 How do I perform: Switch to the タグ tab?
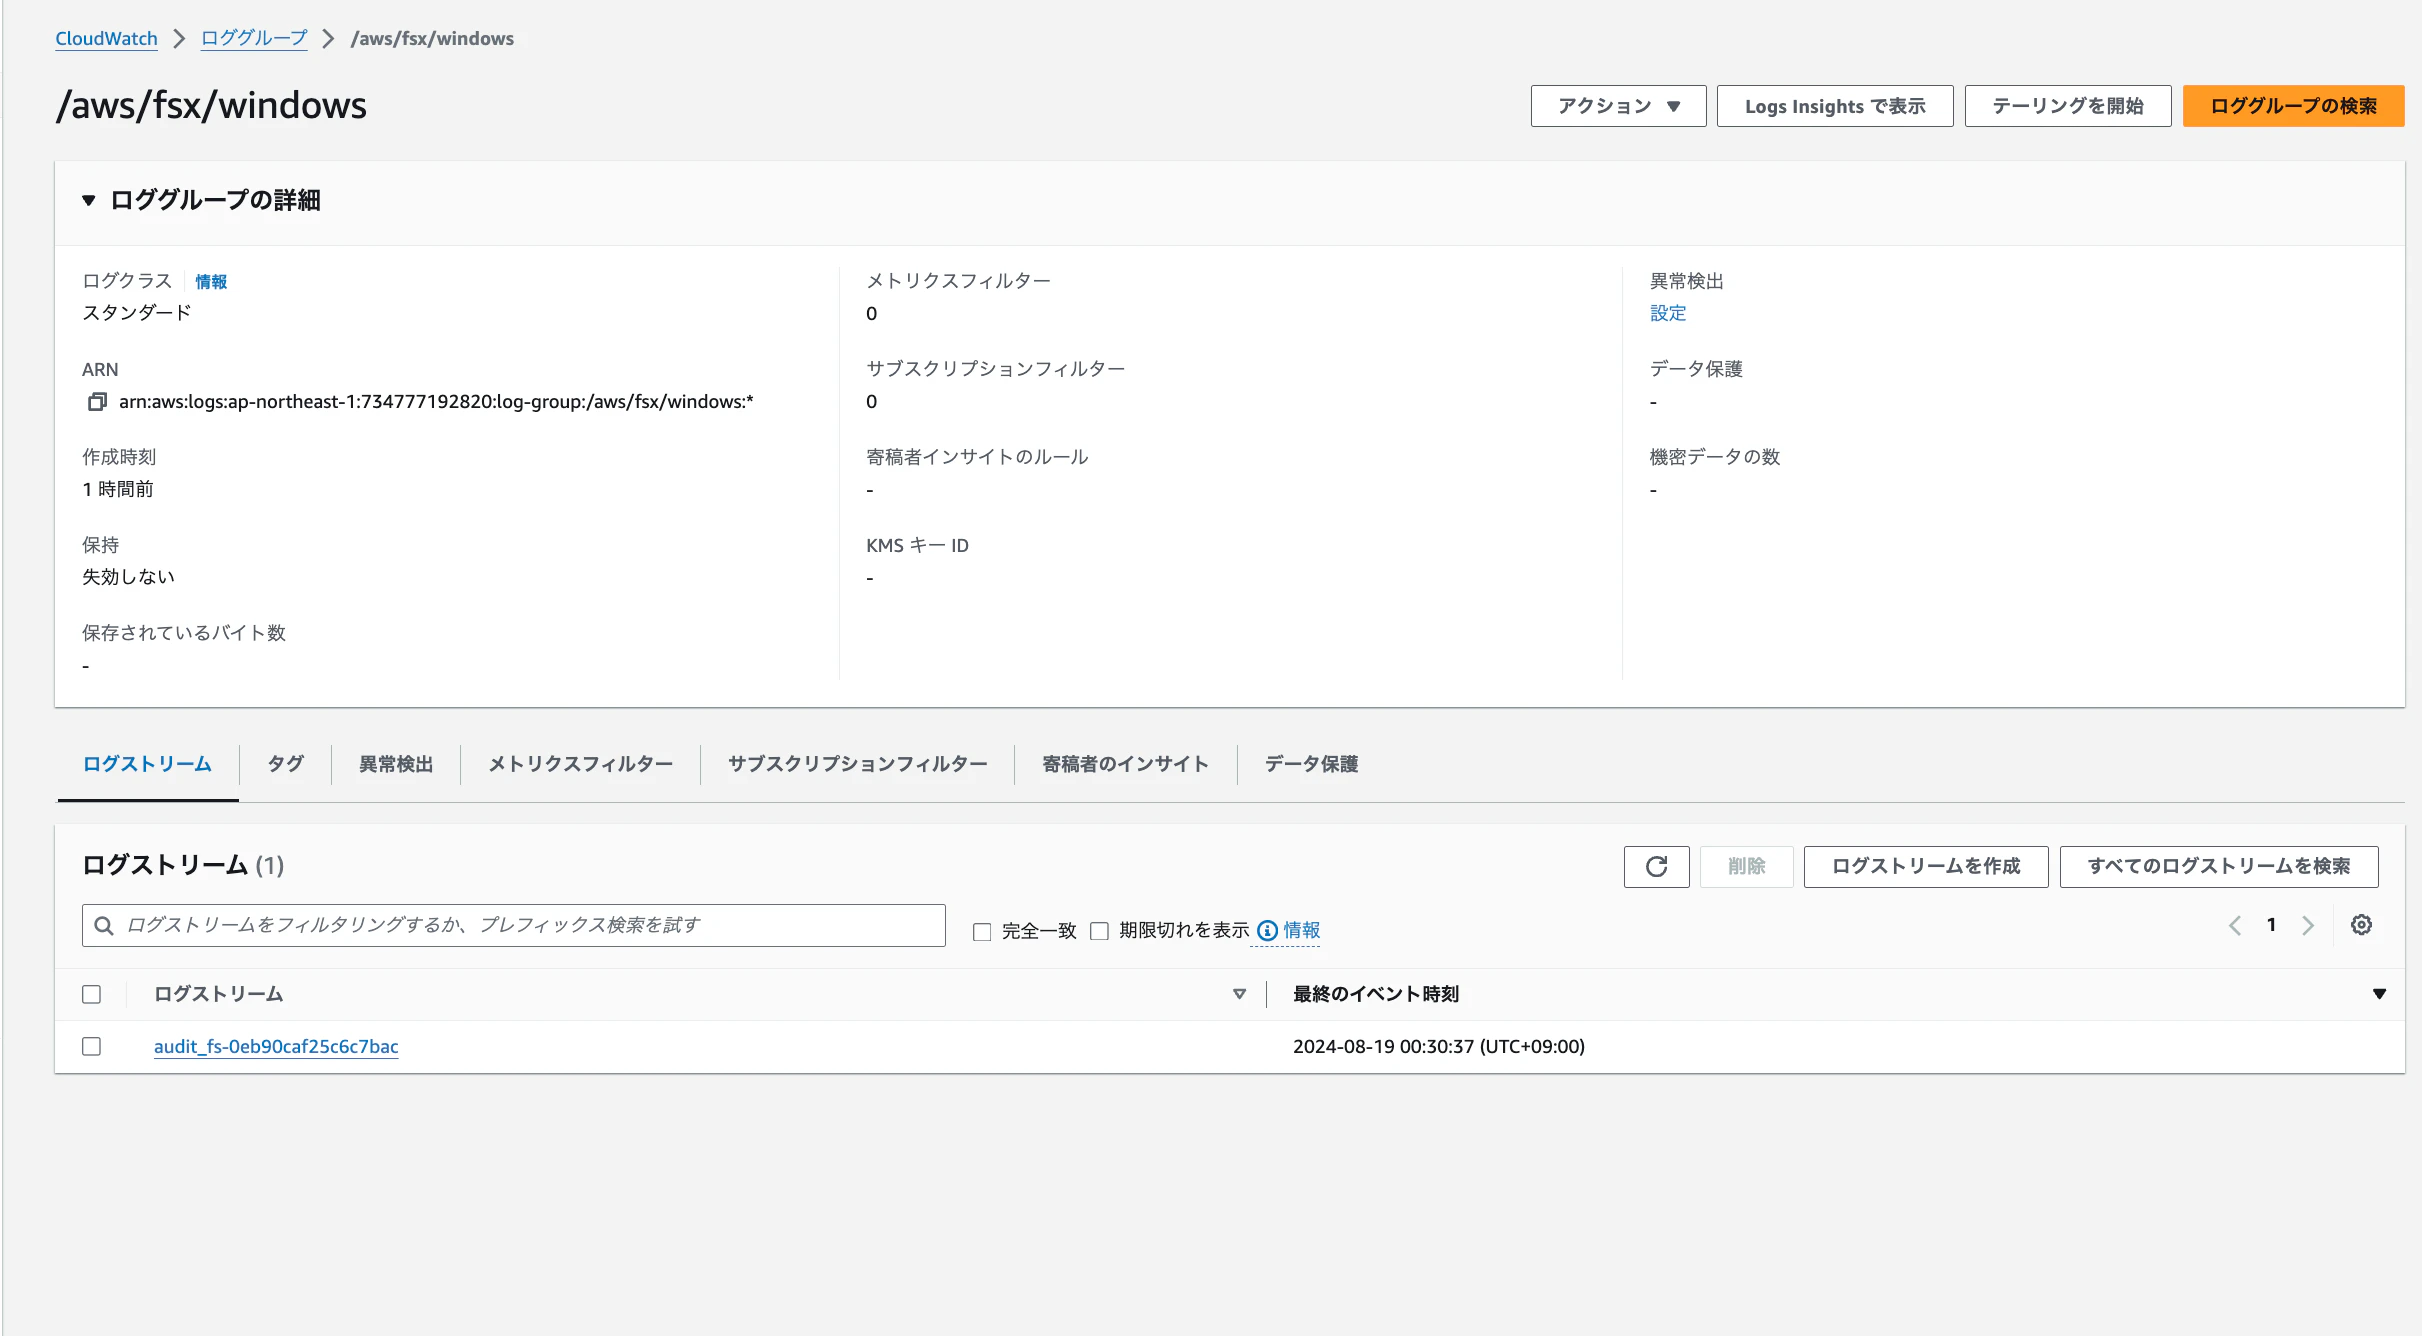(284, 763)
